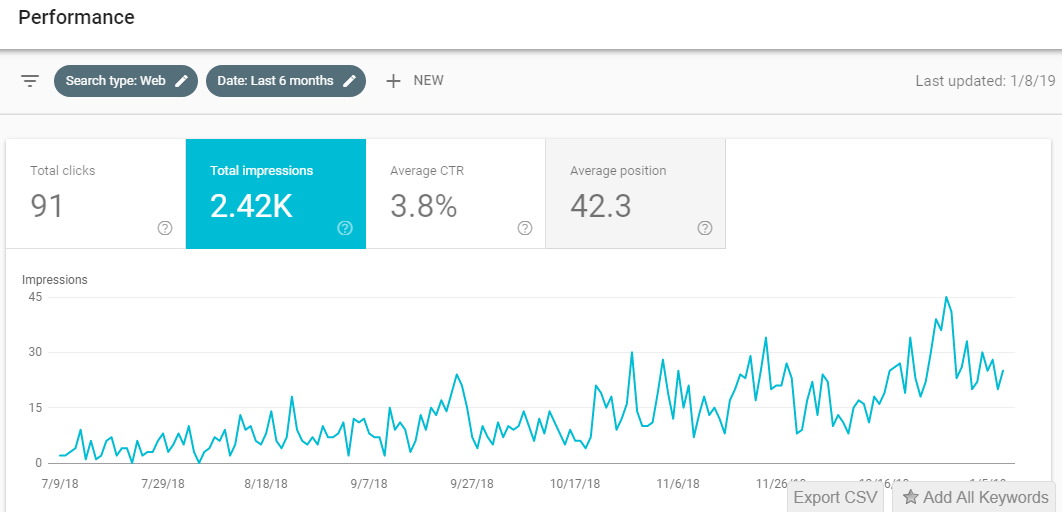This screenshot has width=1062, height=512.
Task: Click the Add All Keywords button
Action: (976, 497)
